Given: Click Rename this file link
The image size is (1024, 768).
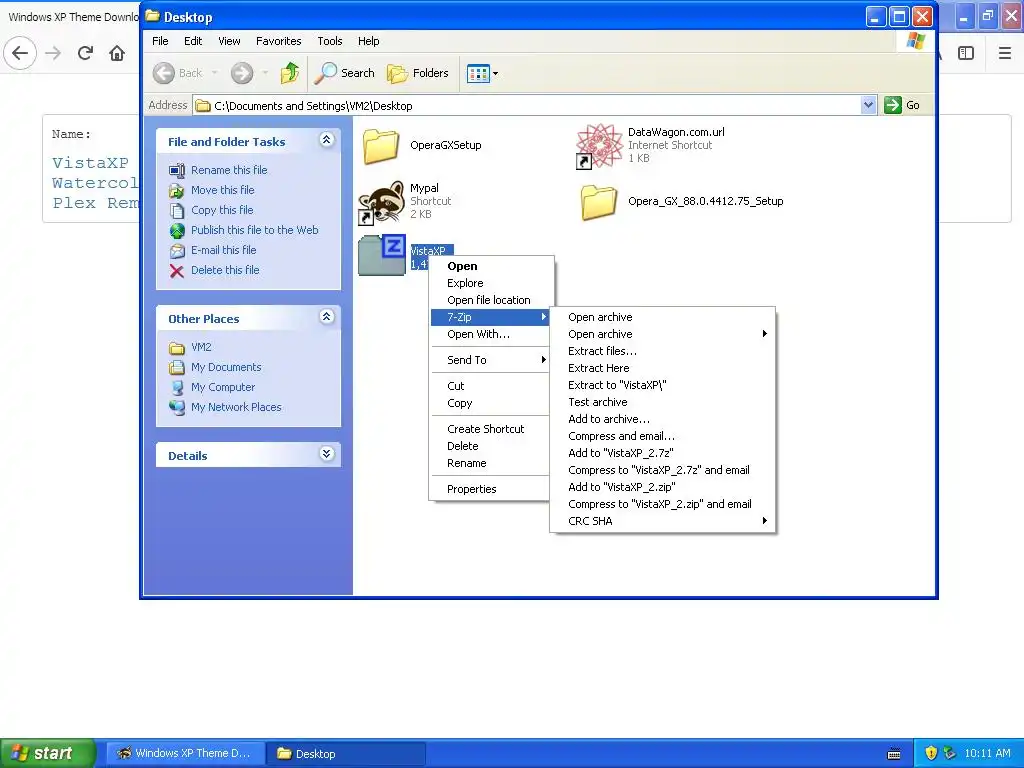Looking at the screenshot, I should [x=229, y=170].
